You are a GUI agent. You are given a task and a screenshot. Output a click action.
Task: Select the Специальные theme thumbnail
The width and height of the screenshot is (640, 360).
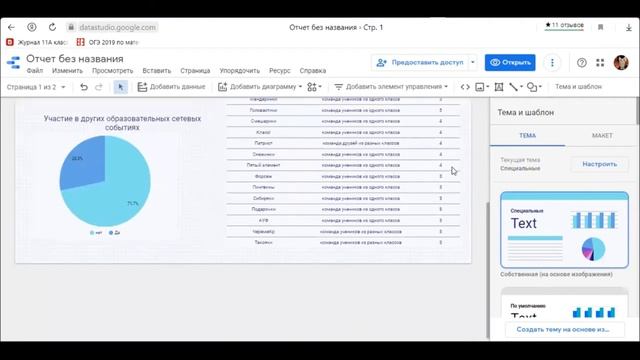point(564,230)
